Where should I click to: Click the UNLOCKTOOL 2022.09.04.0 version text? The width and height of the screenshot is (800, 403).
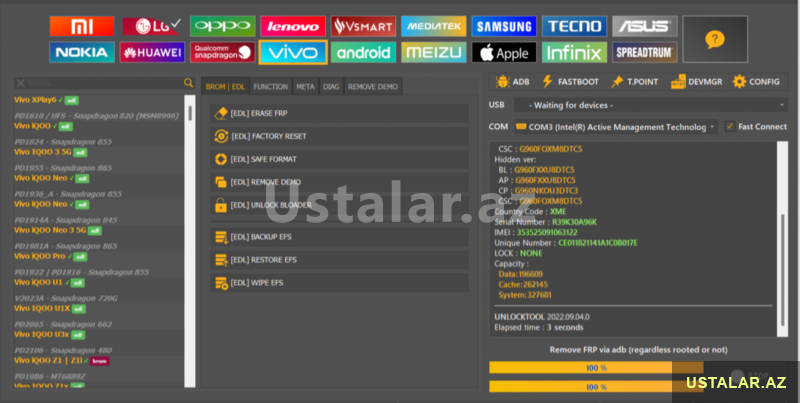tap(541, 317)
